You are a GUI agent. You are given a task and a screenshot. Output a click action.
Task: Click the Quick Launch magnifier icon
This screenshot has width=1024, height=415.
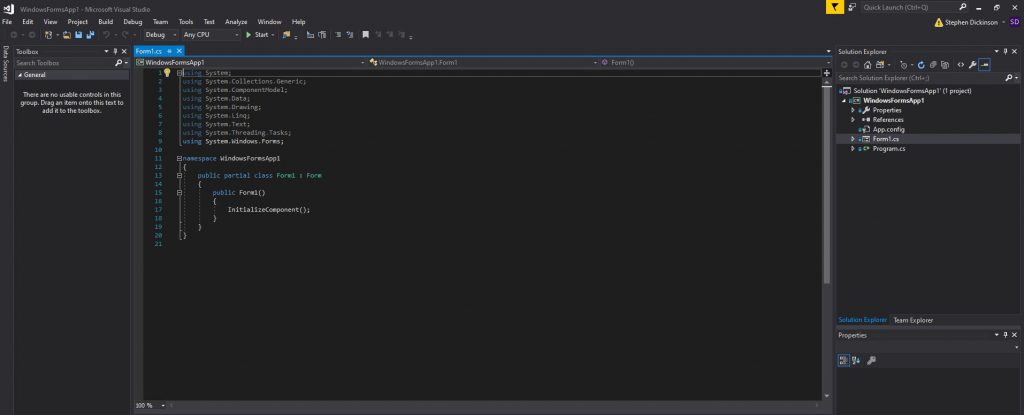tap(963, 7)
